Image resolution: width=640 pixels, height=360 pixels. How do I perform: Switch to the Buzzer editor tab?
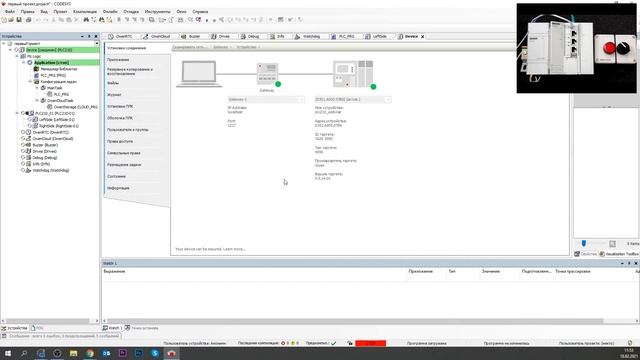click(x=191, y=36)
